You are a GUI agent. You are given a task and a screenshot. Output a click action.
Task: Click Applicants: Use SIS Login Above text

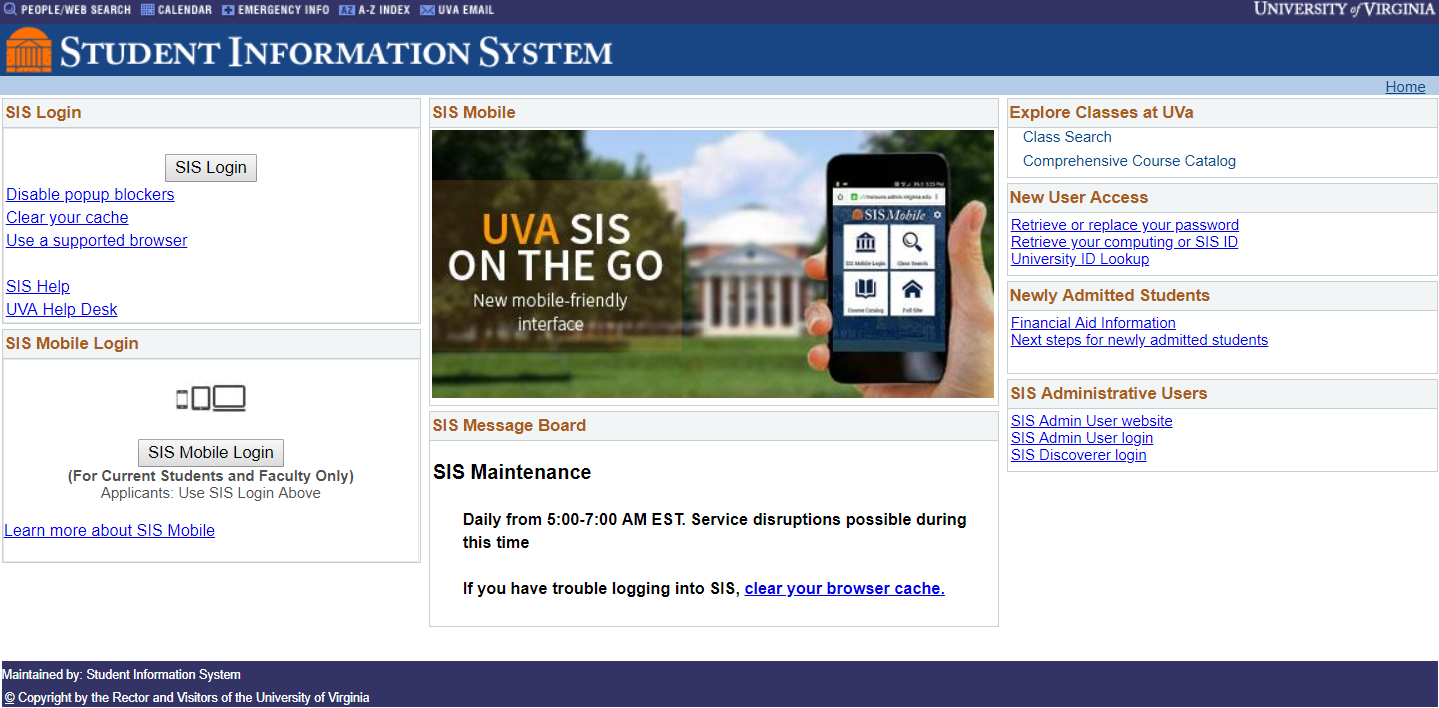click(x=211, y=493)
